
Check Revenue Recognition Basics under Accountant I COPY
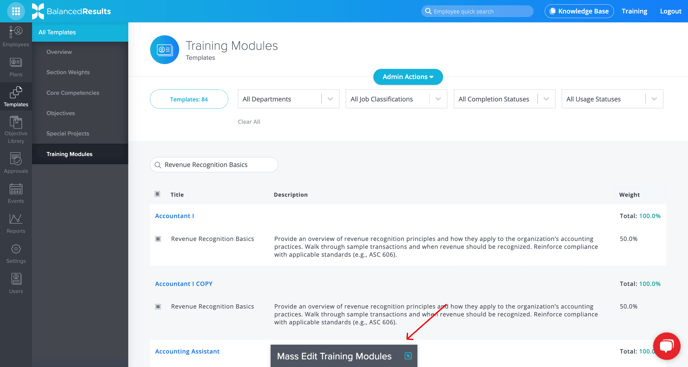pyautogui.click(x=158, y=306)
